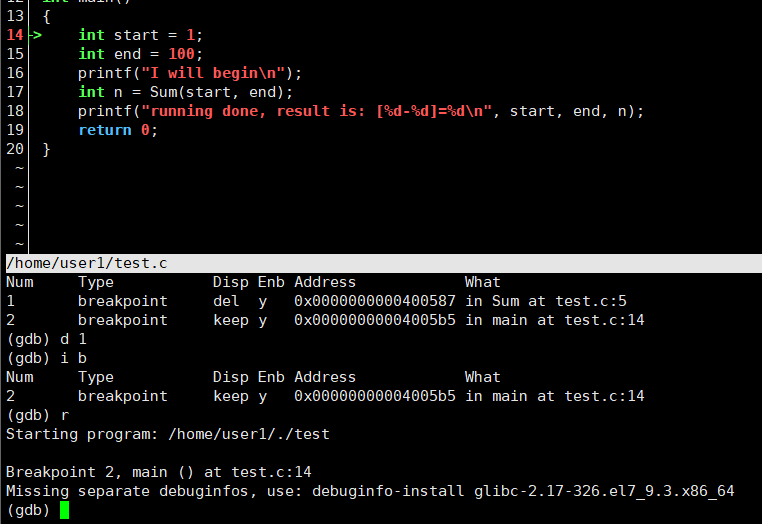This screenshot has width=762, height=524.
Task: Click the gdb prompt cursor block
Action: coord(65,510)
